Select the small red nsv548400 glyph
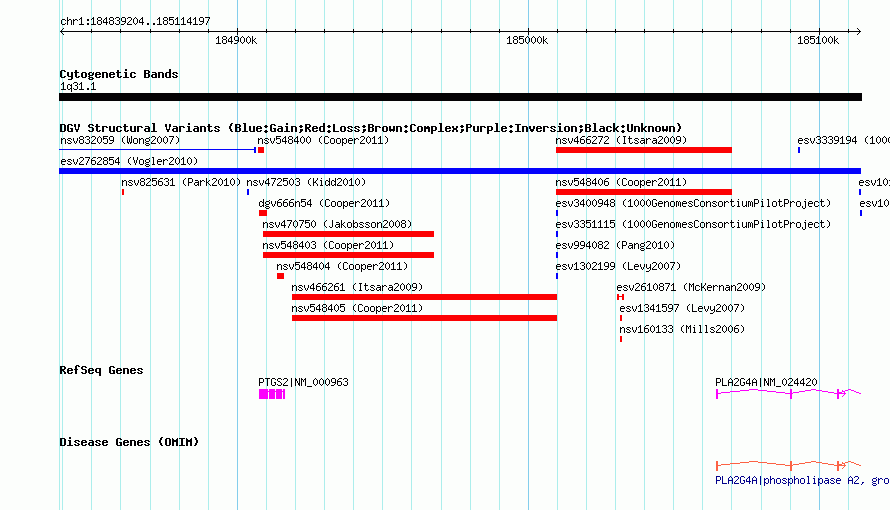 pyautogui.click(x=261, y=150)
